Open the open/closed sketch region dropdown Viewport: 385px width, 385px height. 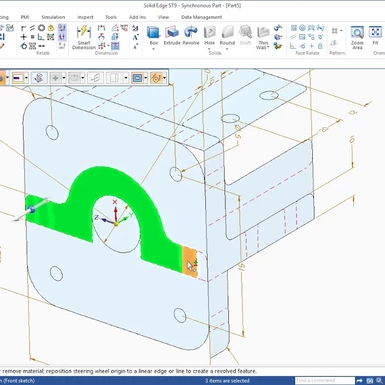tap(146, 78)
